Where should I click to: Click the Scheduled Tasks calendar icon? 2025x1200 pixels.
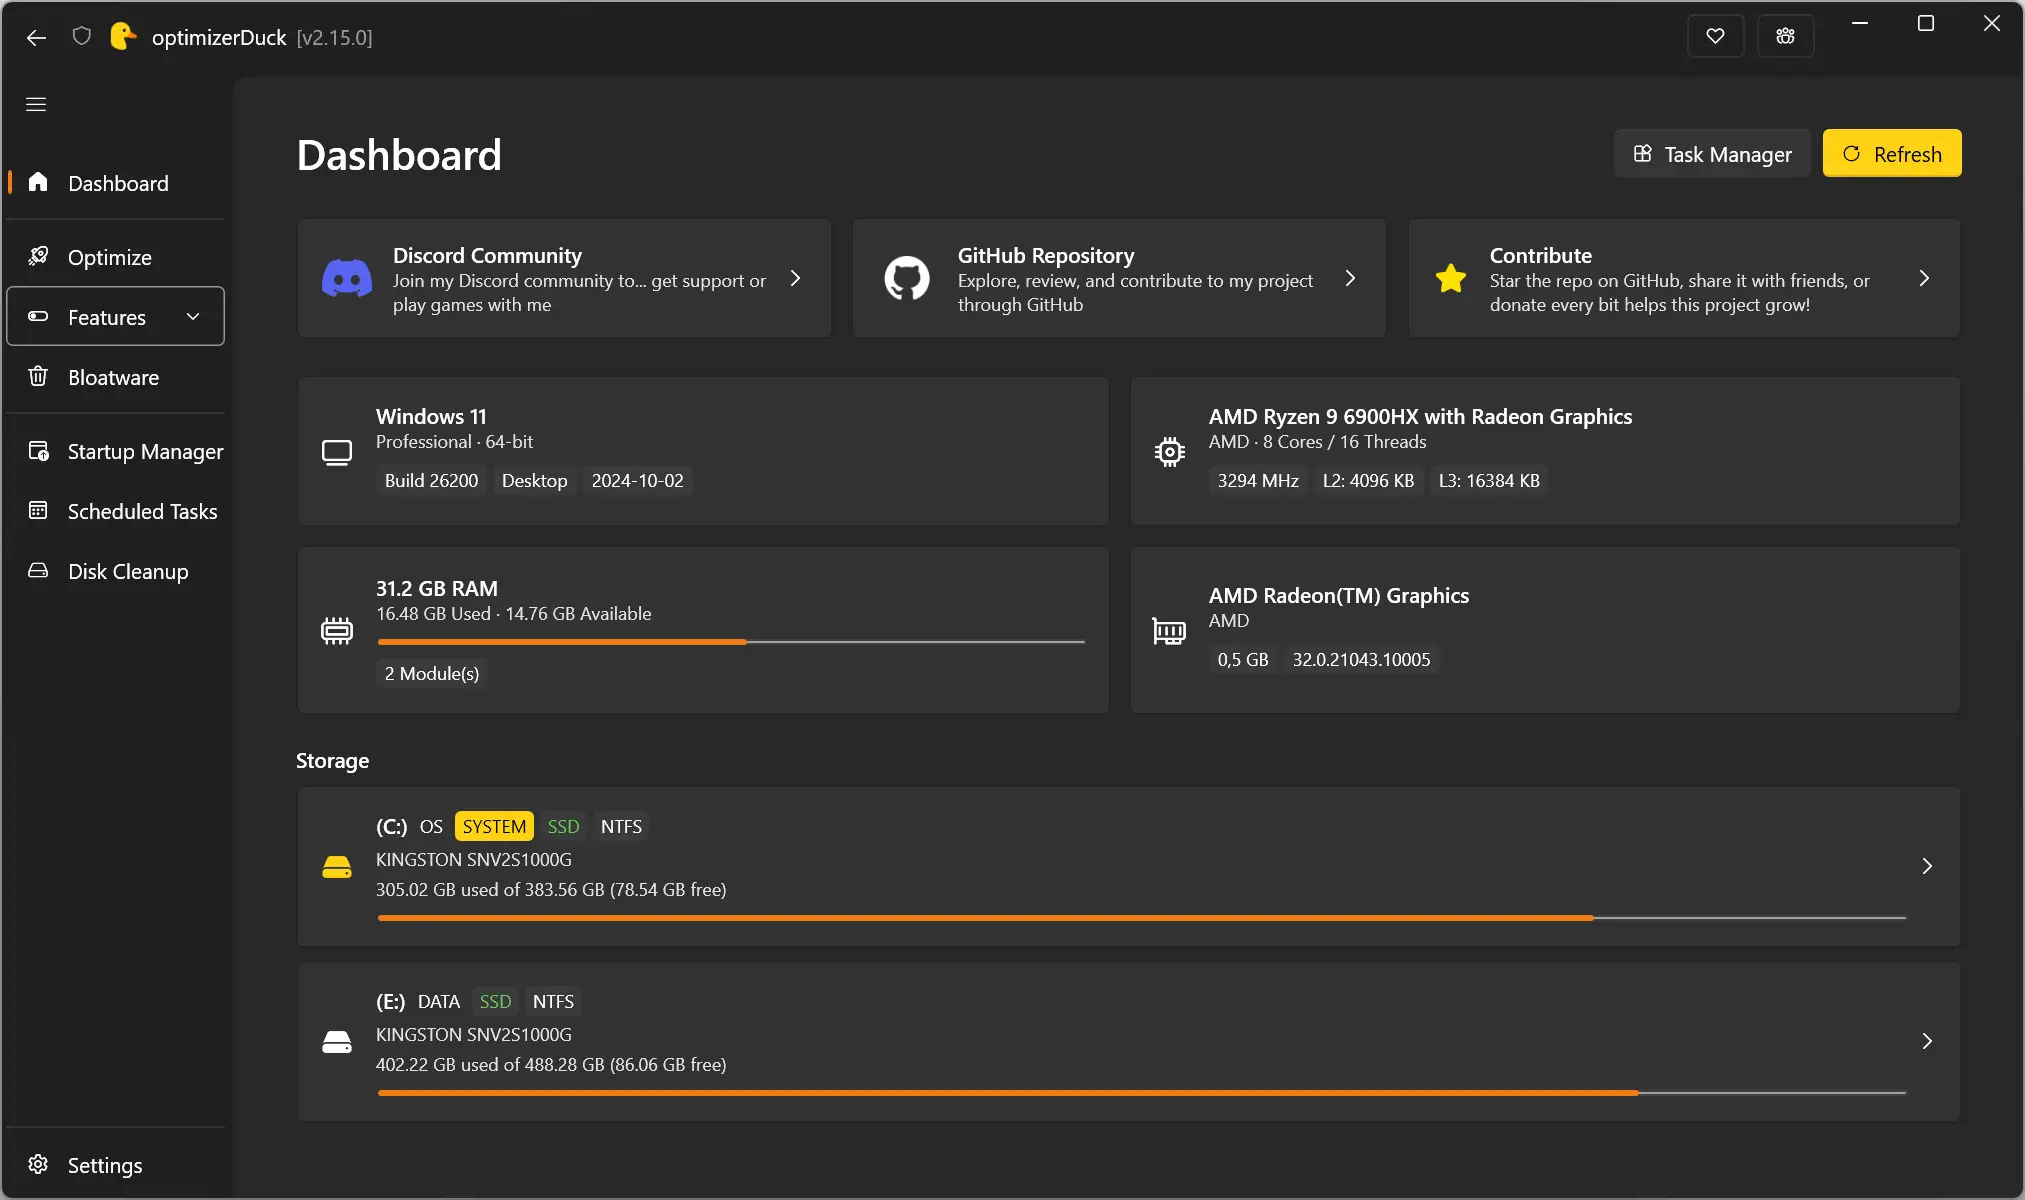[x=38, y=510]
